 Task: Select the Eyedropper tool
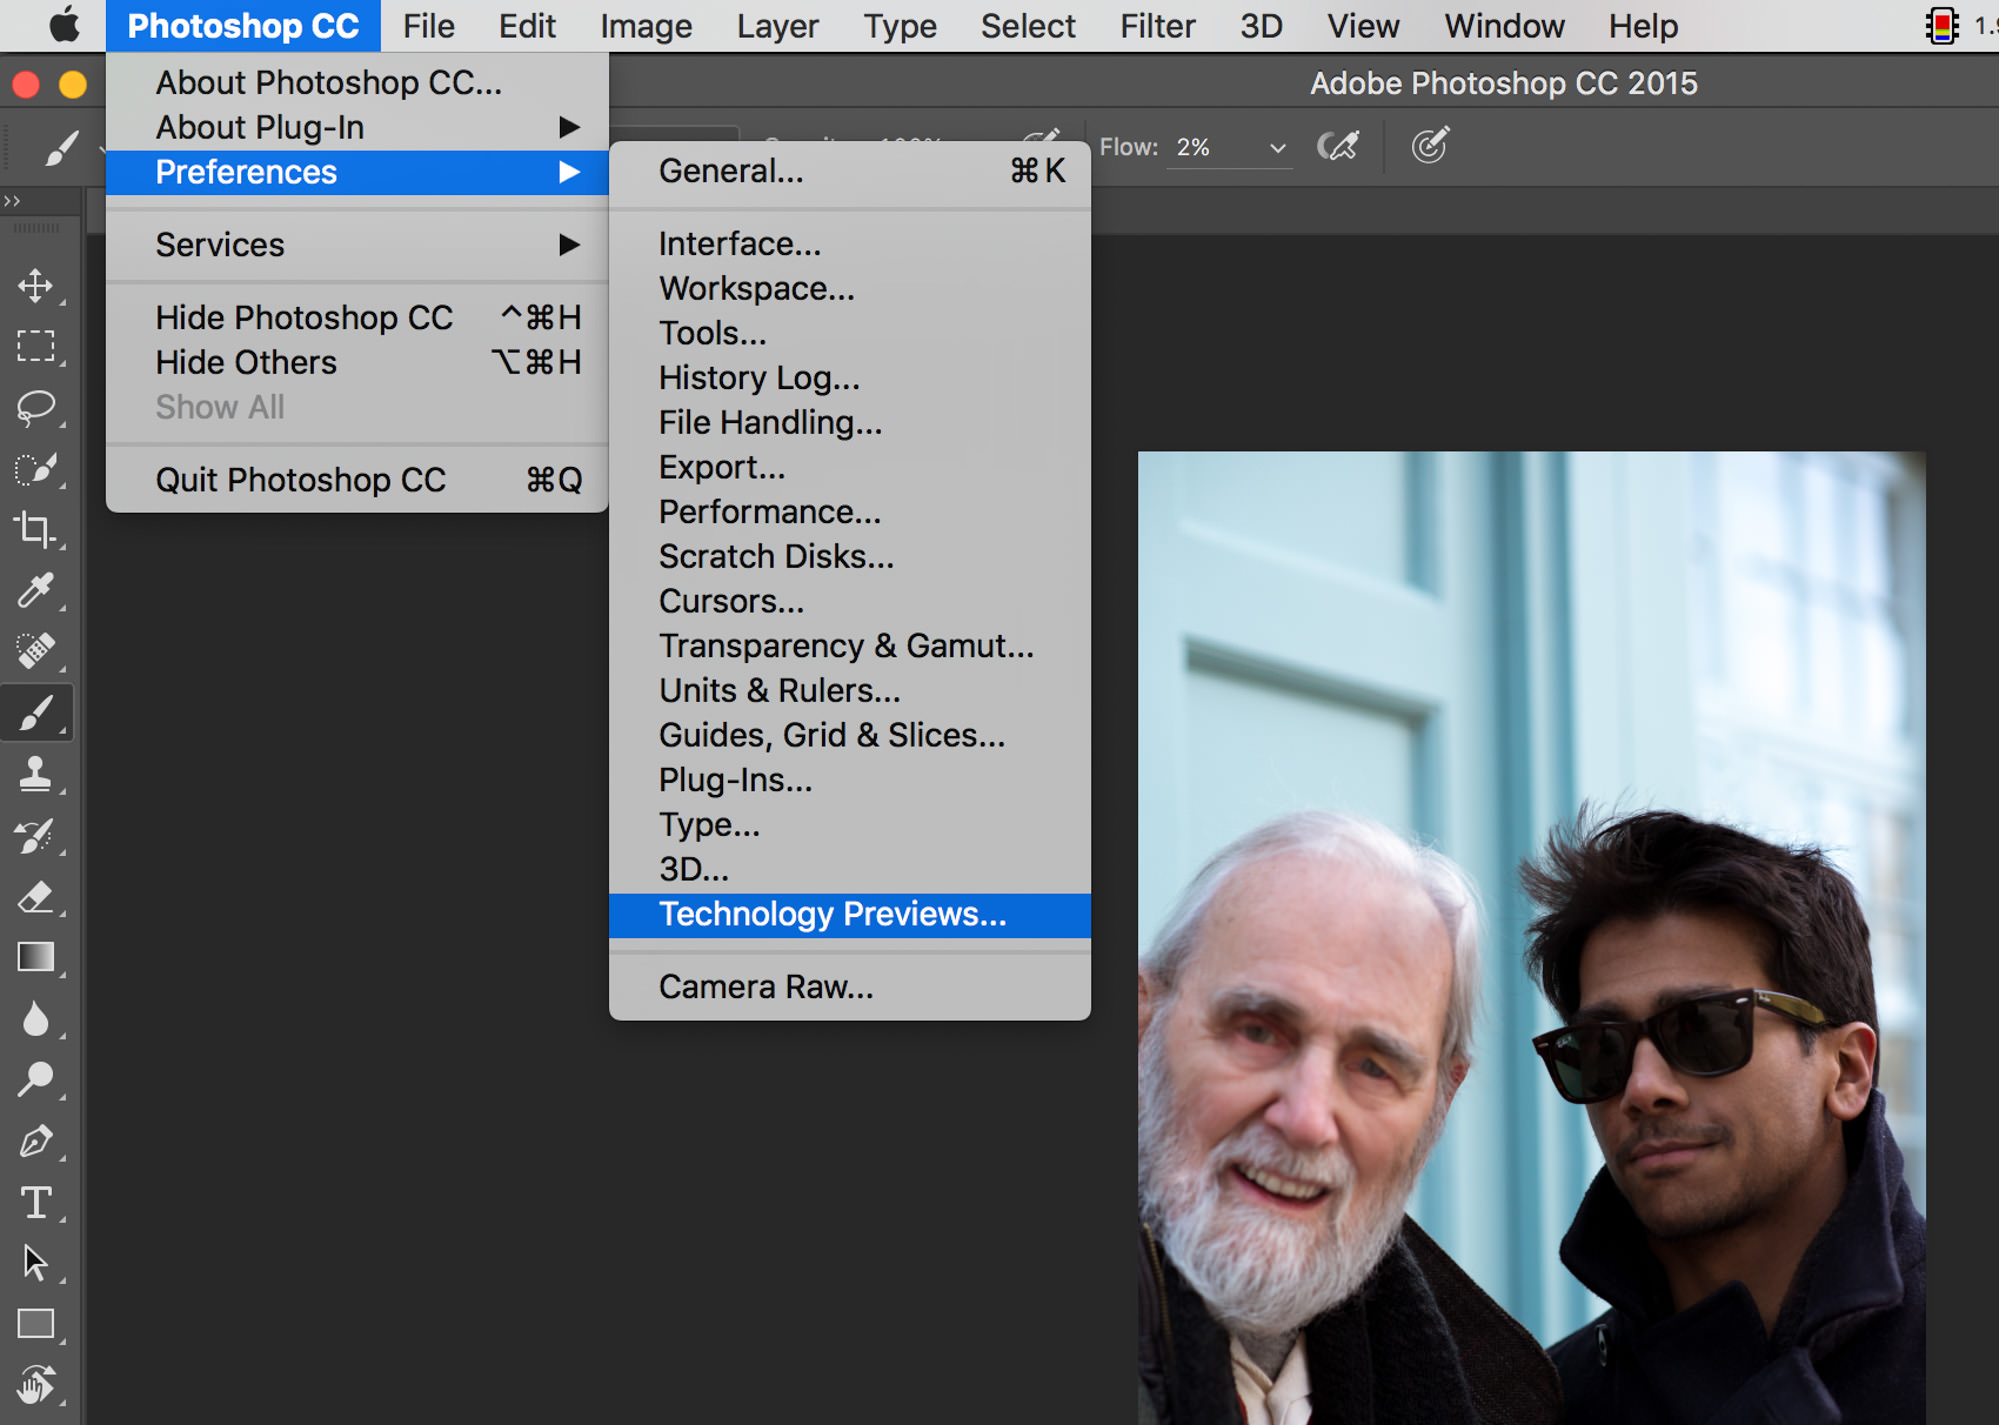[36, 590]
